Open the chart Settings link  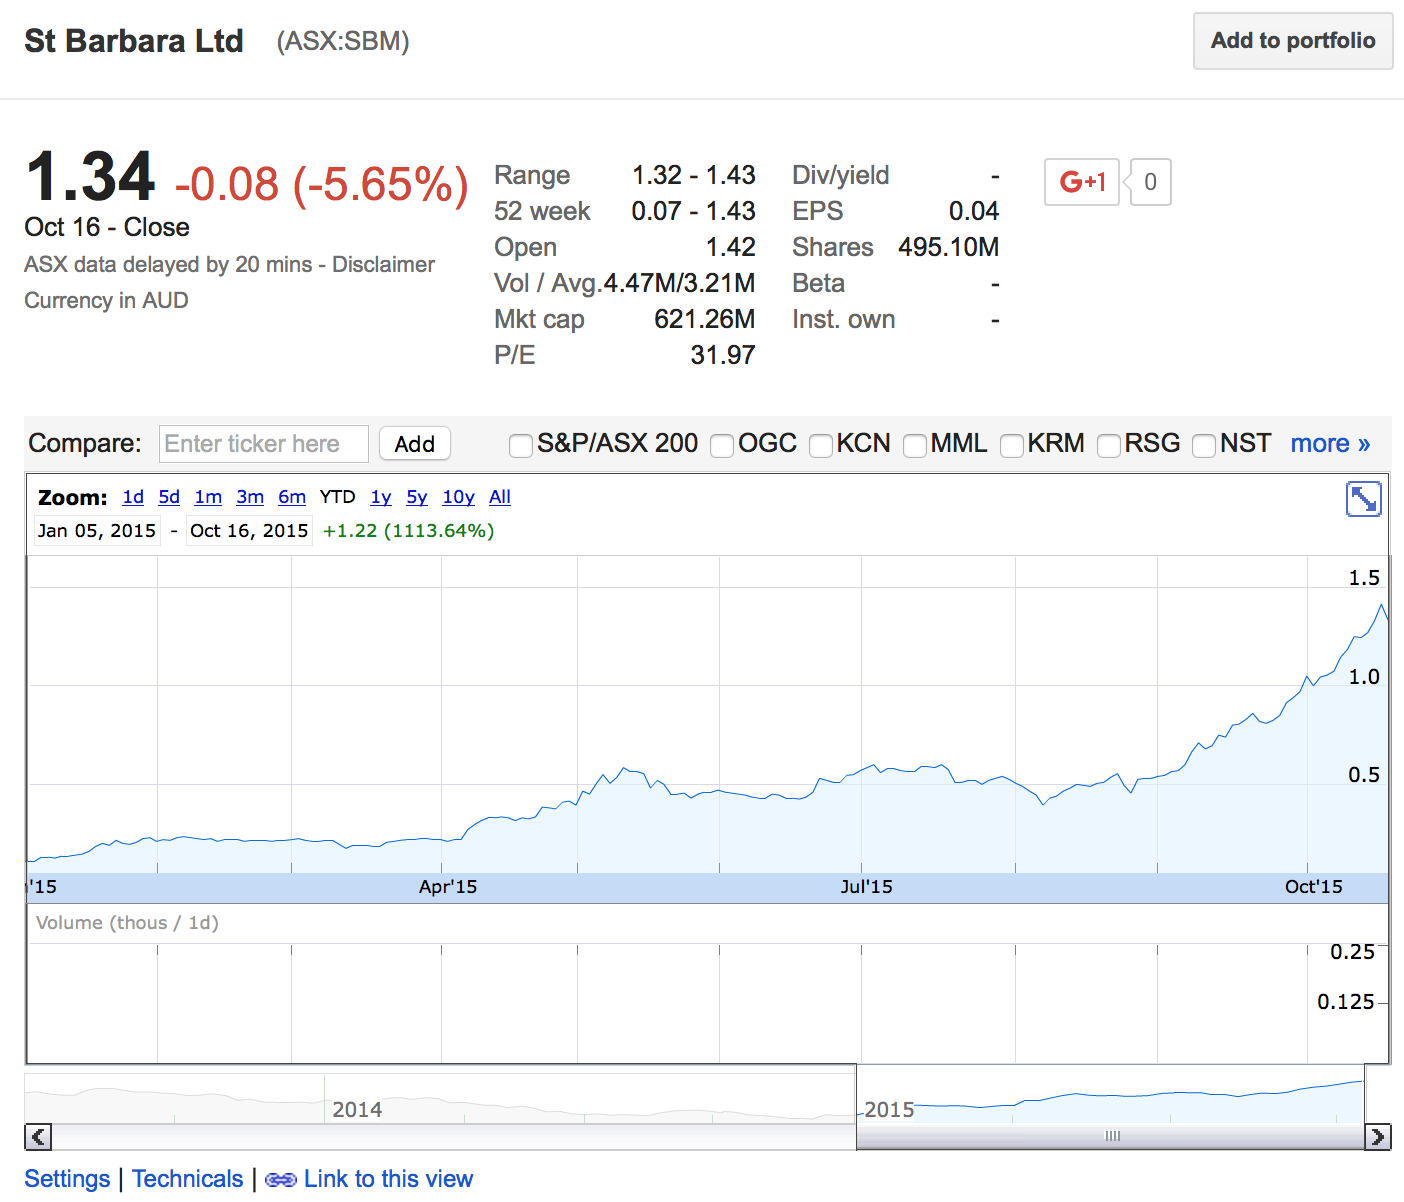point(67,1179)
